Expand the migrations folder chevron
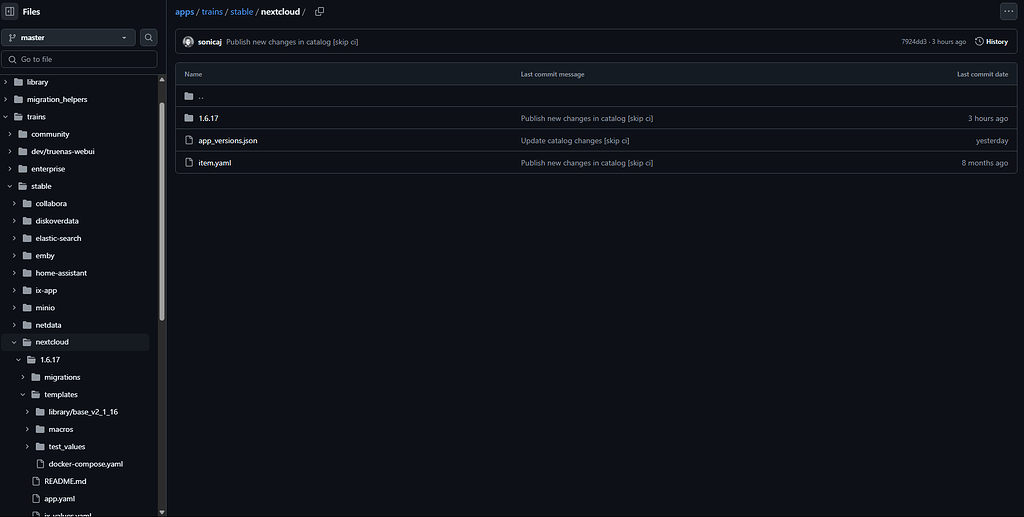 (23, 377)
